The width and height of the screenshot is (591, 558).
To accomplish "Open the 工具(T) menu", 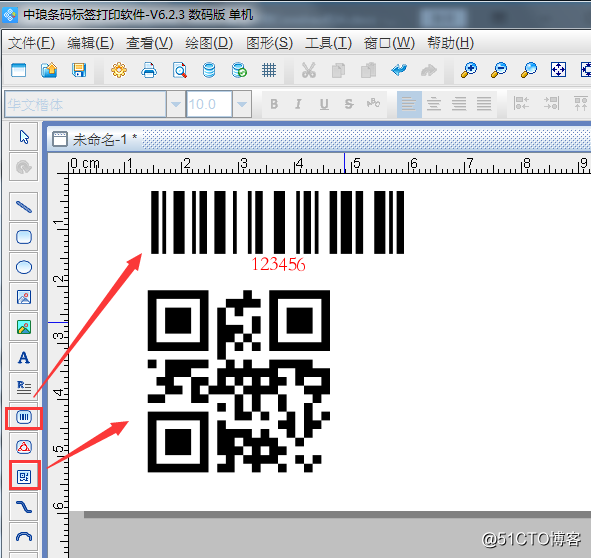I will 328,43.
